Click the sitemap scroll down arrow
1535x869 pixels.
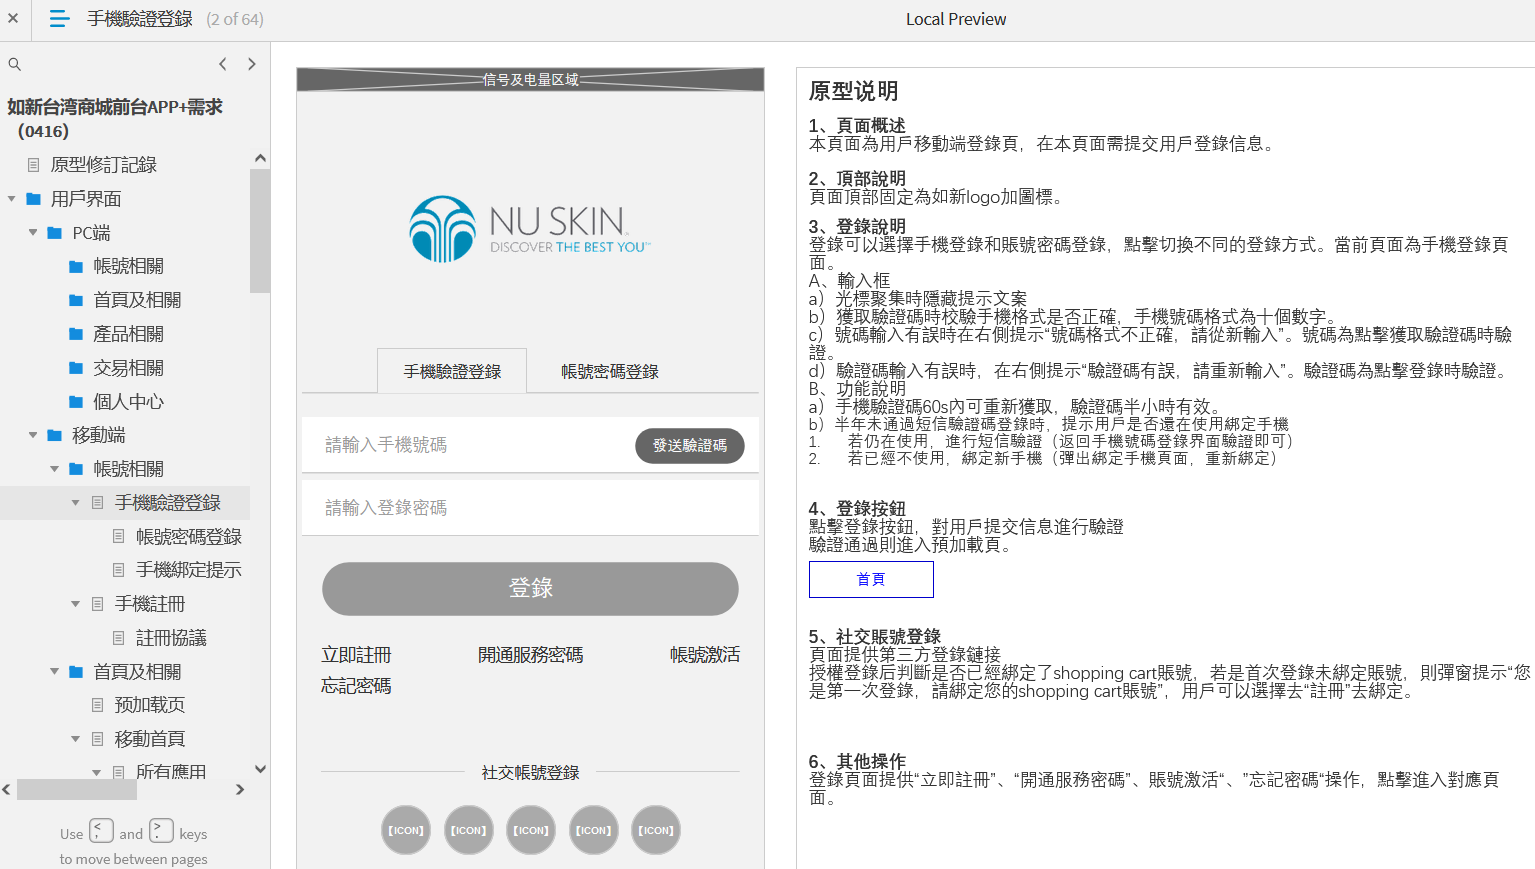pyautogui.click(x=260, y=769)
